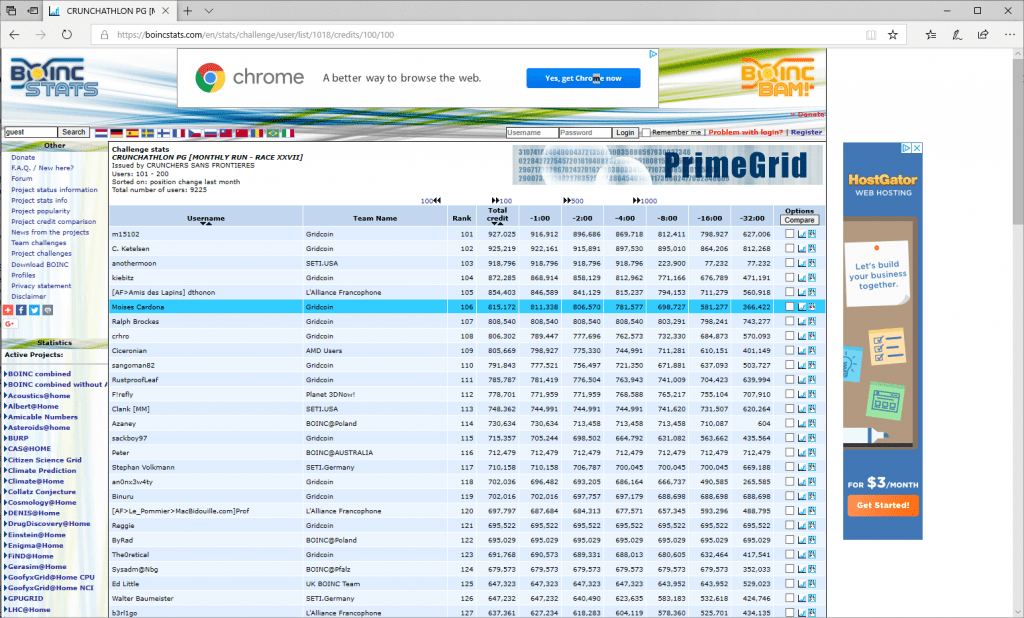
Task: Sort the table by the Total credit arrows
Action: pyautogui.click(x=497, y=224)
